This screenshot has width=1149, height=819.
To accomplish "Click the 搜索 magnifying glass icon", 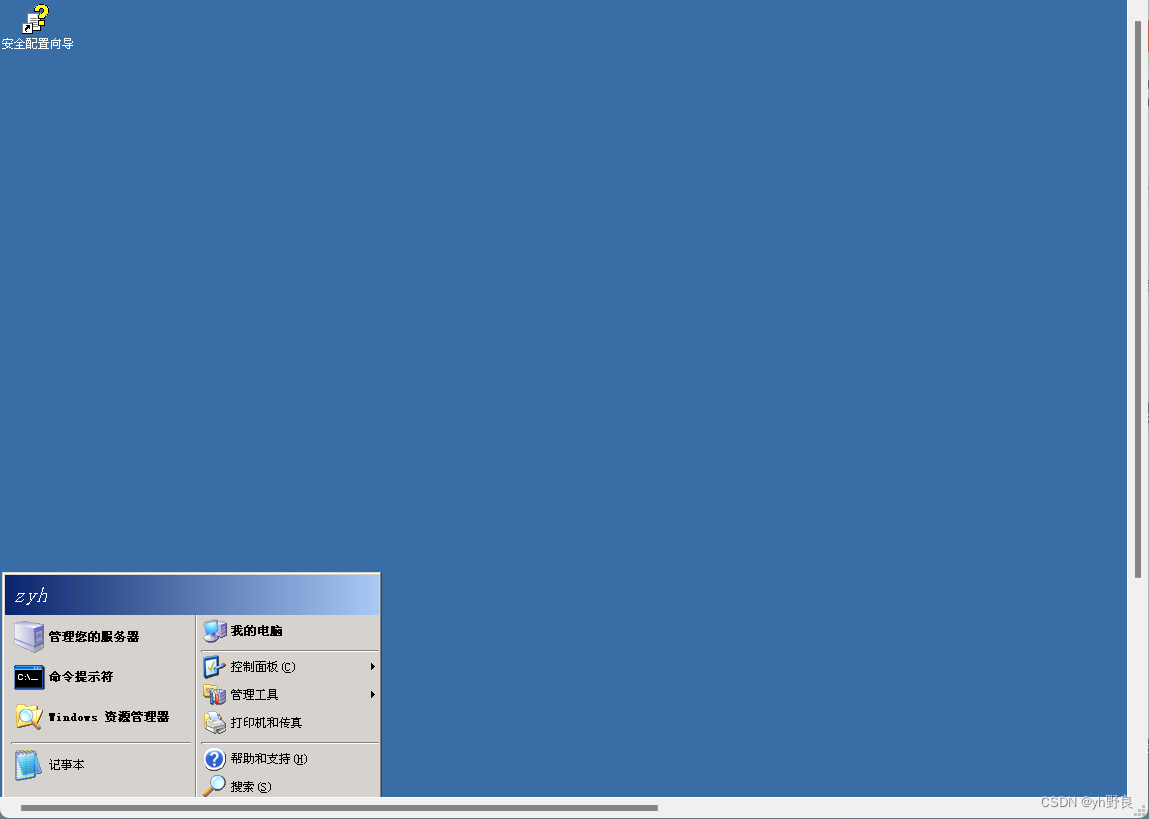I will click(x=214, y=786).
